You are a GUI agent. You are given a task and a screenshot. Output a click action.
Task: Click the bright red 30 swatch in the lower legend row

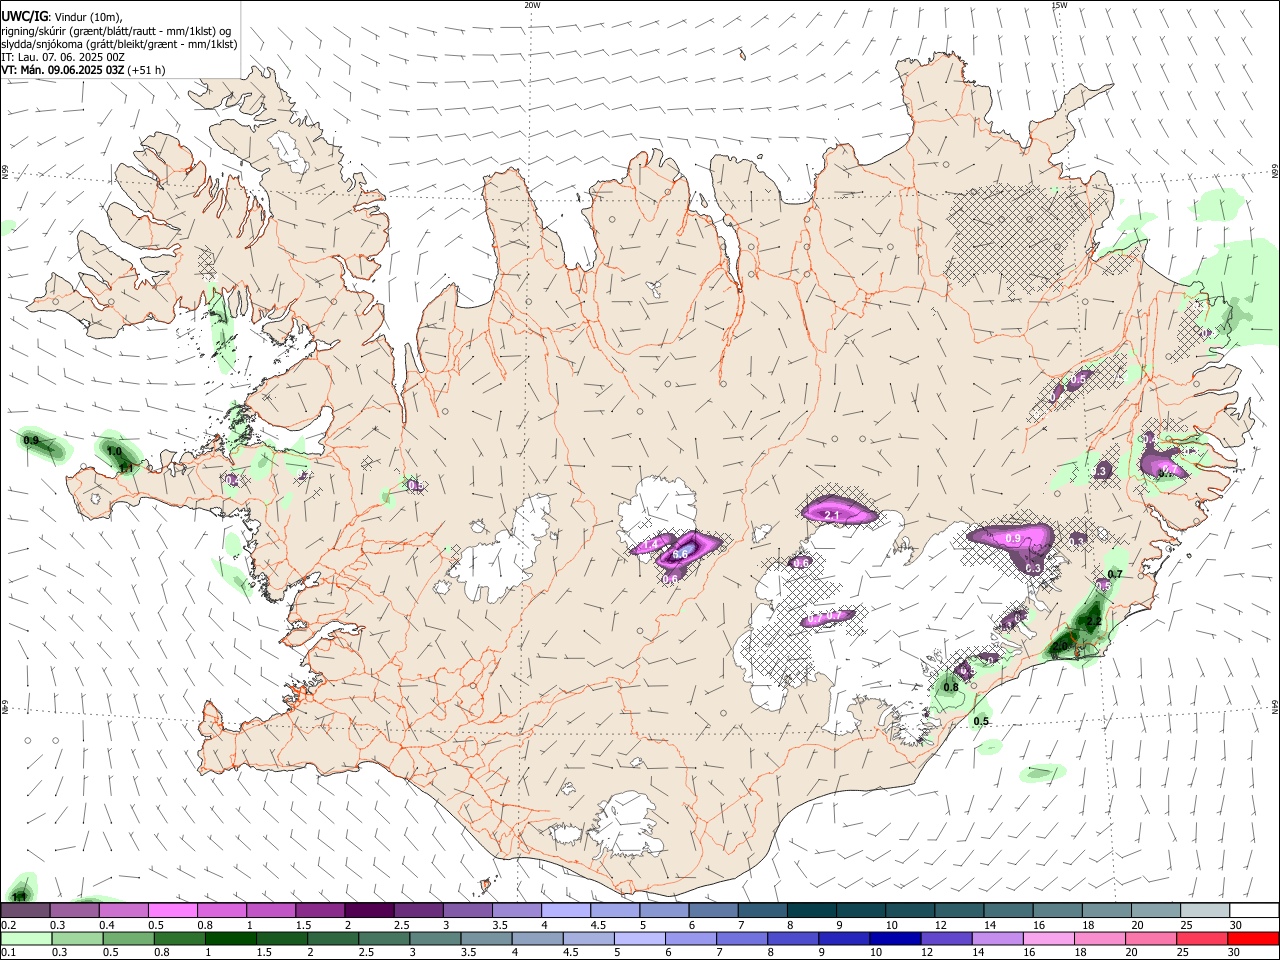coord(1254,938)
